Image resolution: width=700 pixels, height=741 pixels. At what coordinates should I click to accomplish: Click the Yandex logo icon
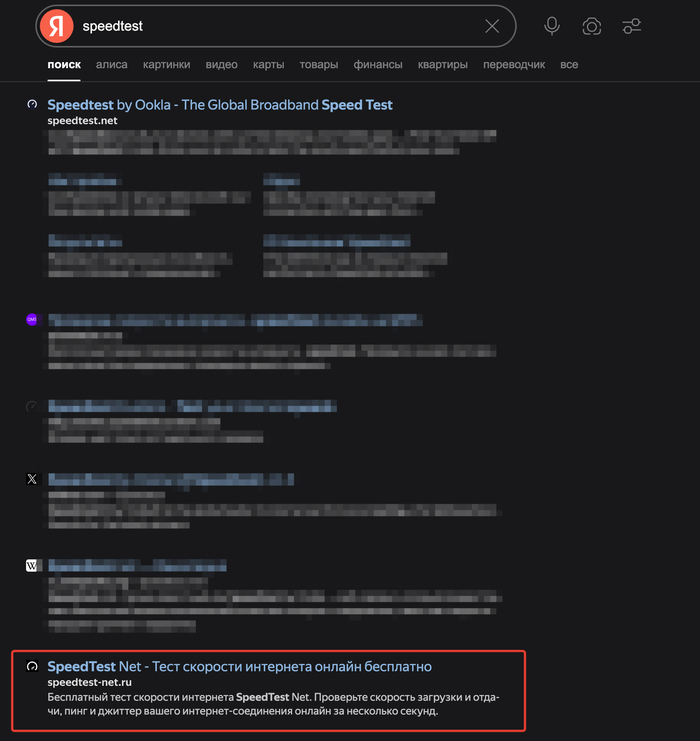(x=56, y=26)
